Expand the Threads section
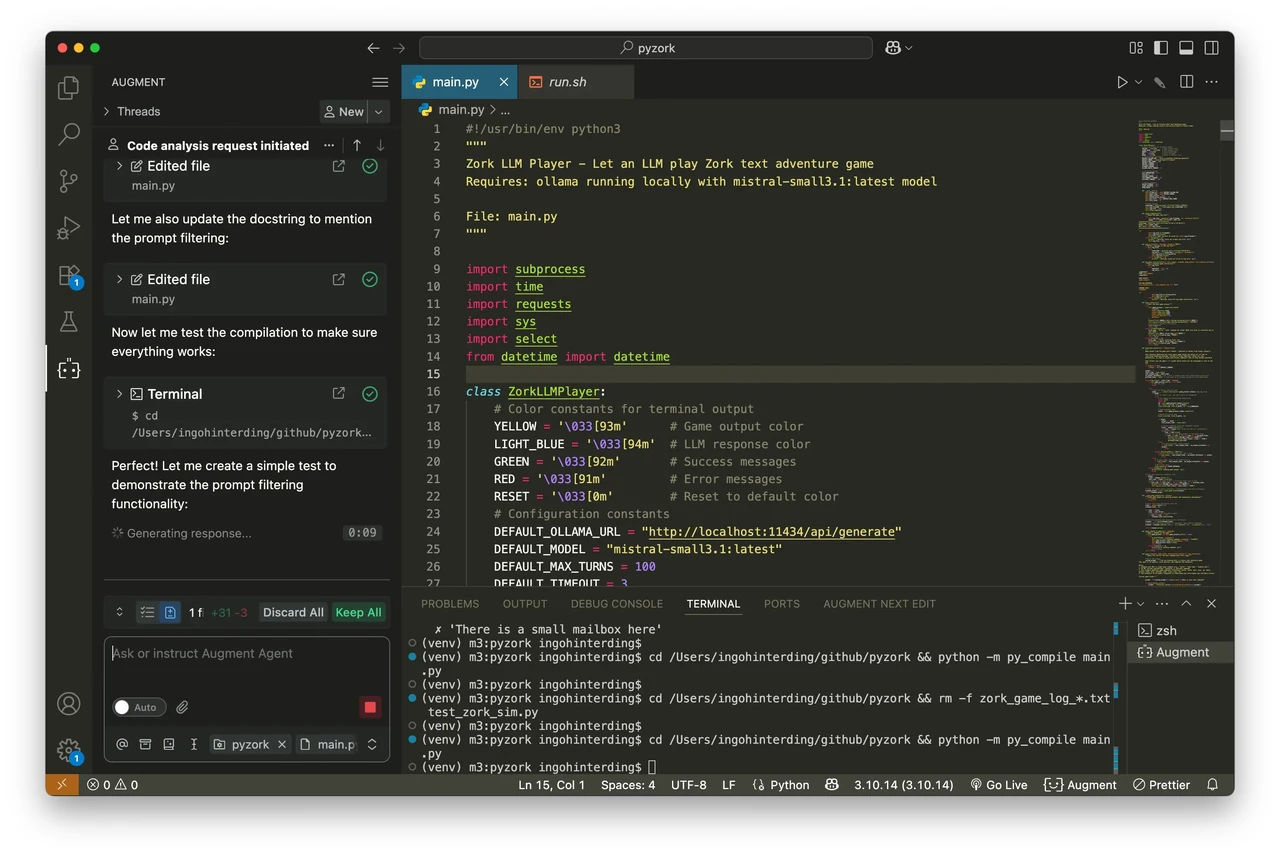The image size is (1280, 856). 131,111
